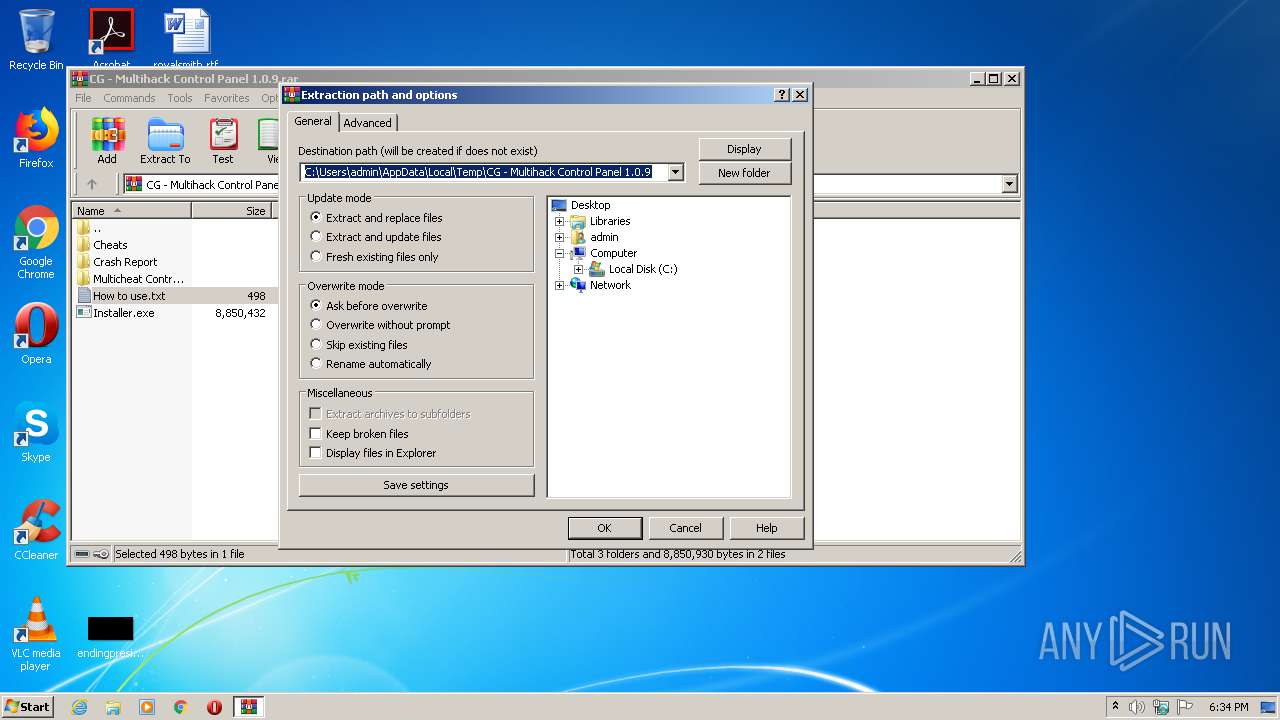This screenshot has width=1280, height=720.
Task: Open the VLC media player shortcut
Action: tap(36, 634)
